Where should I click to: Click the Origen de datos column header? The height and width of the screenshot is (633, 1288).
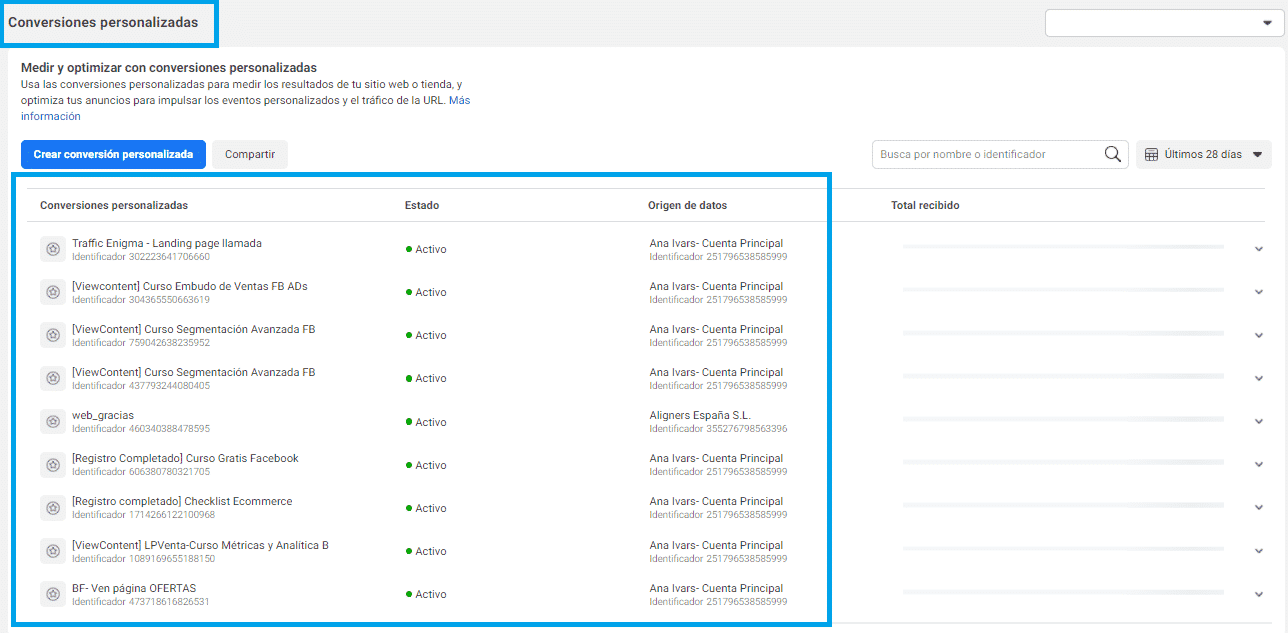[x=688, y=205]
